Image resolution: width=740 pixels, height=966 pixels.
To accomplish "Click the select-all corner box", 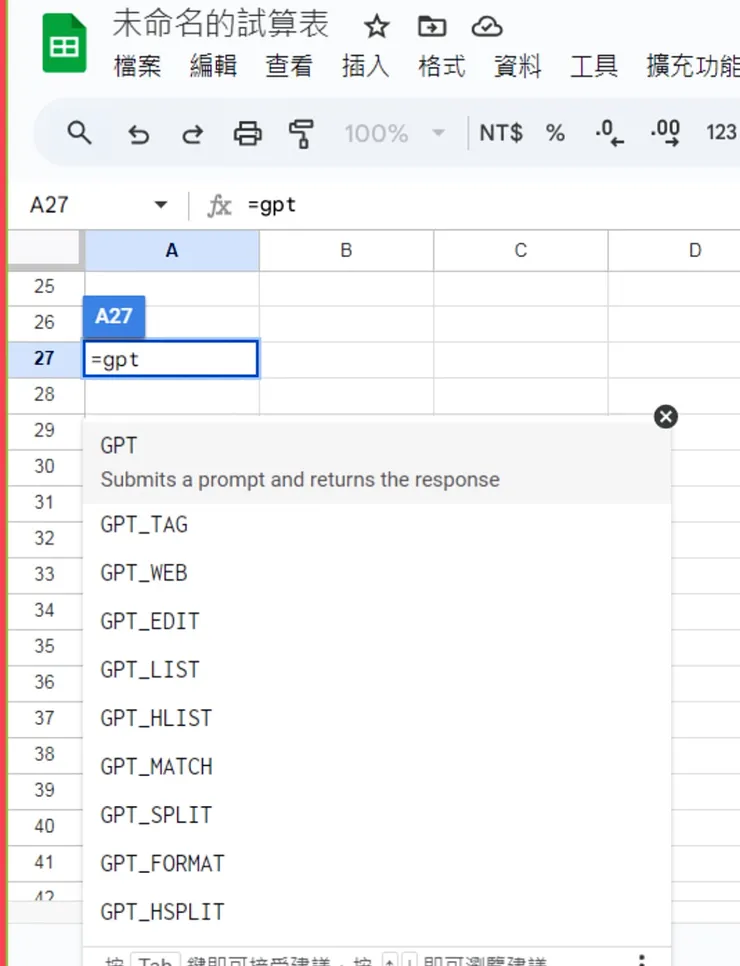I will tap(44, 250).
